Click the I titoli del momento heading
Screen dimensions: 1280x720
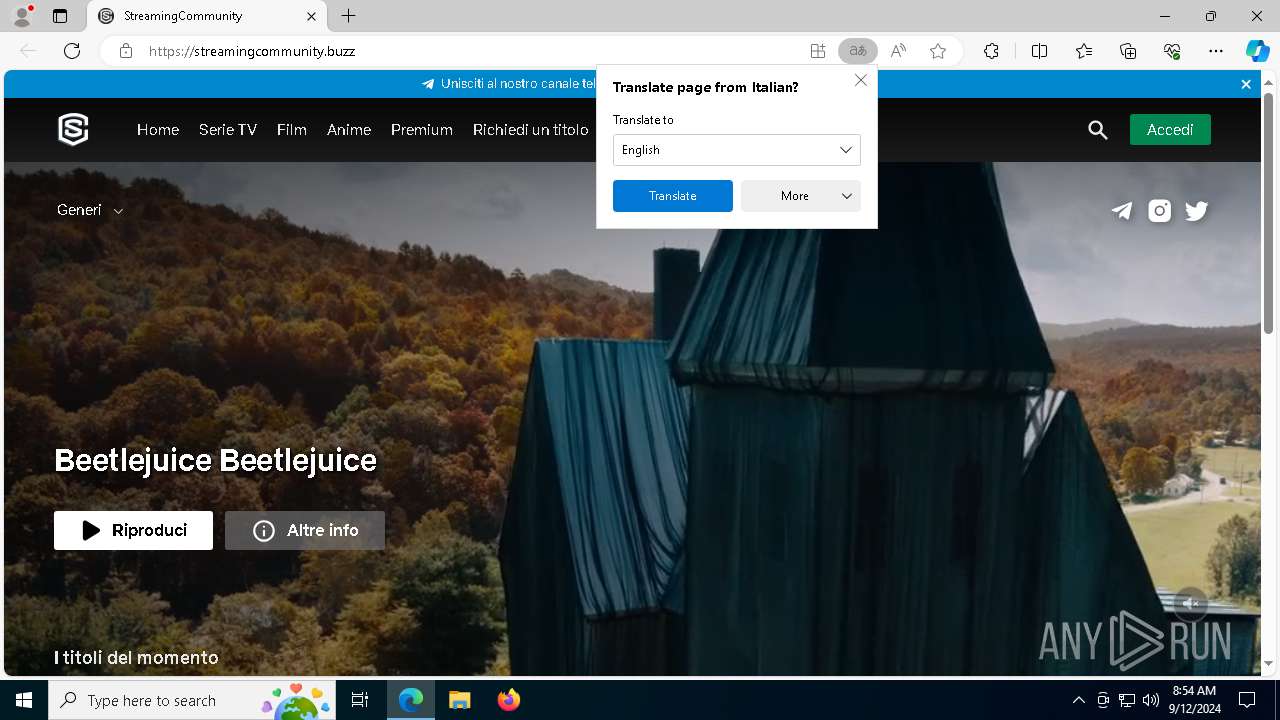pyautogui.click(x=136, y=657)
